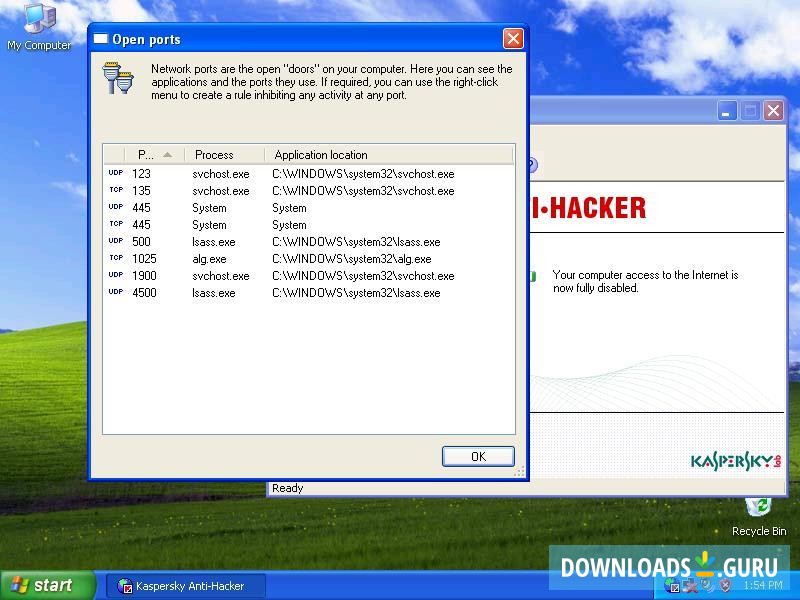Select the TCP icon for port 135

pos(116,190)
